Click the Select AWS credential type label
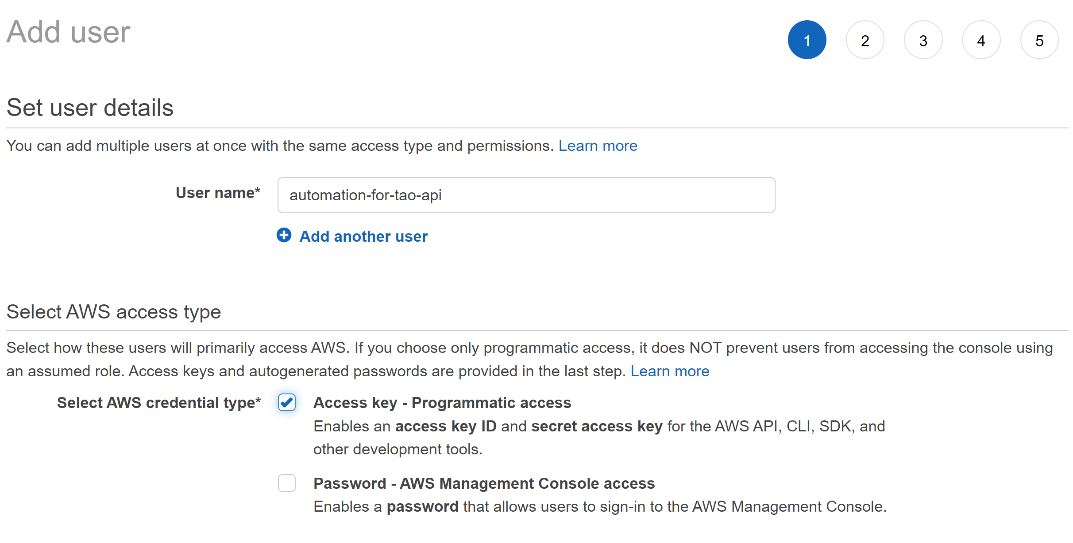The height and width of the screenshot is (543, 1073). coord(158,403)
